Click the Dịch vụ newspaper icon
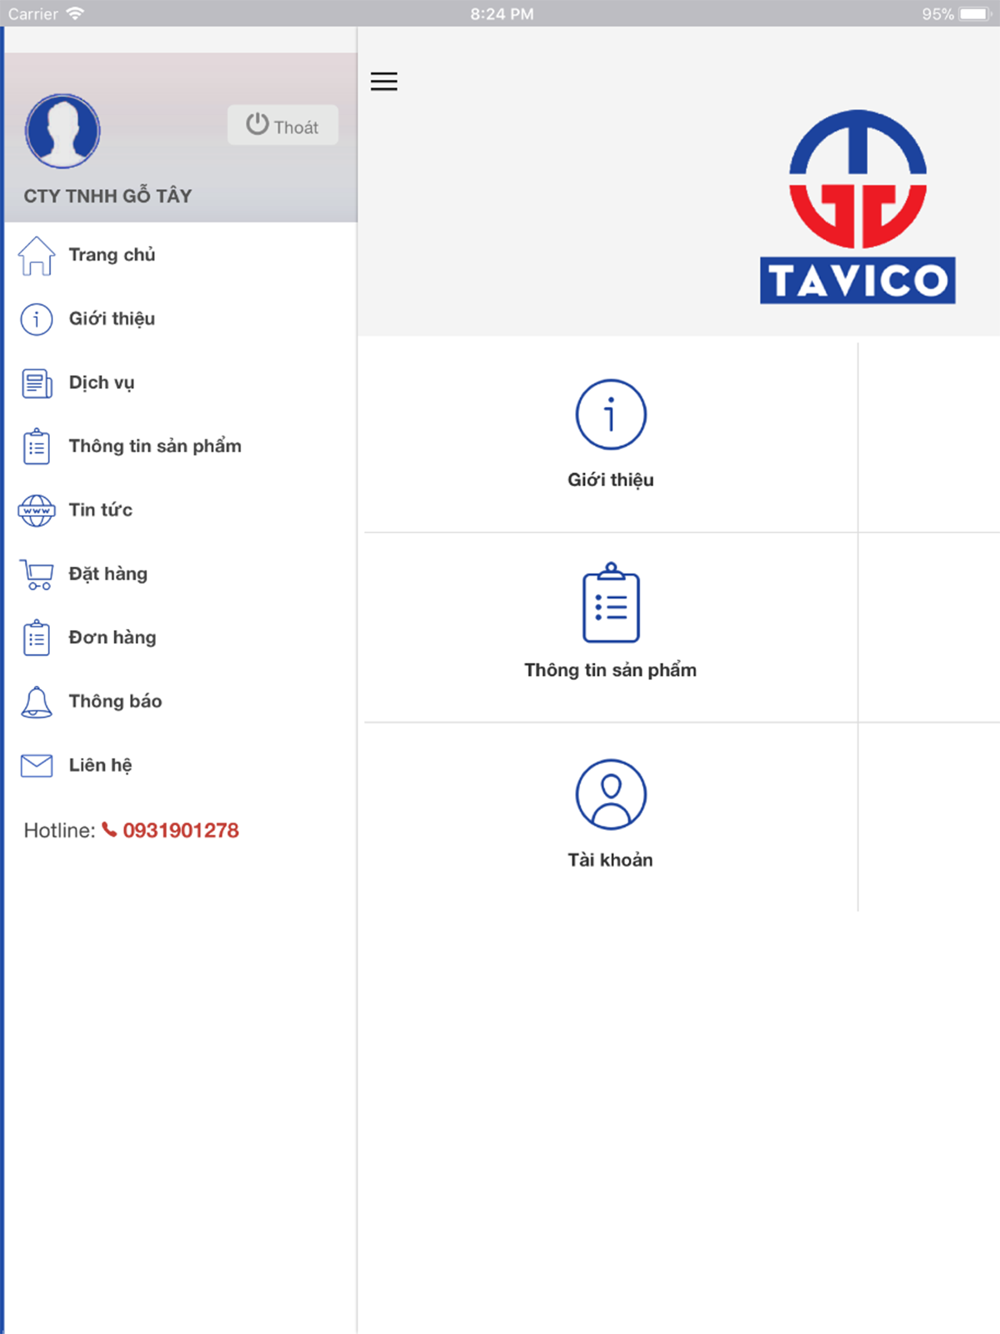This screenshot has height=1334, width=1000. [x=37, y=383]
